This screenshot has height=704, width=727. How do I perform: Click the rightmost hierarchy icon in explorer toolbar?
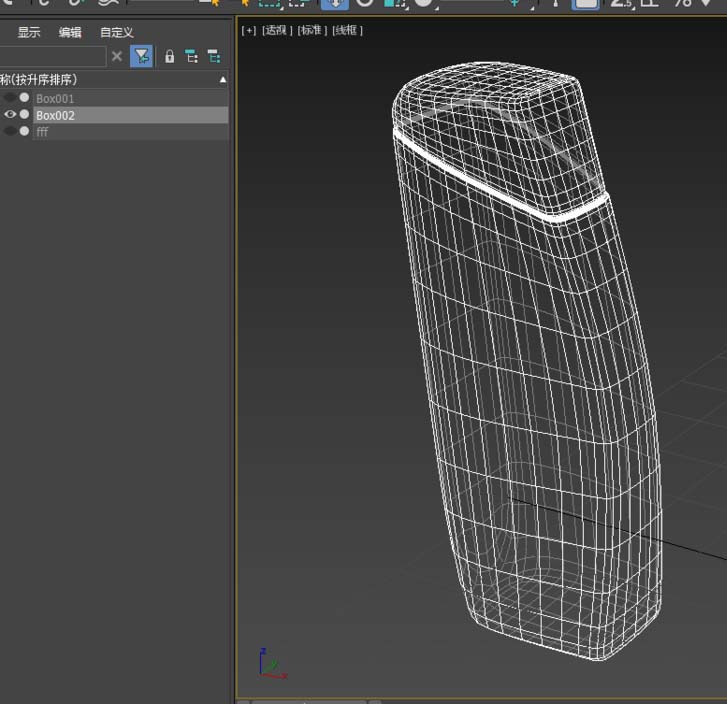point(213,57)
